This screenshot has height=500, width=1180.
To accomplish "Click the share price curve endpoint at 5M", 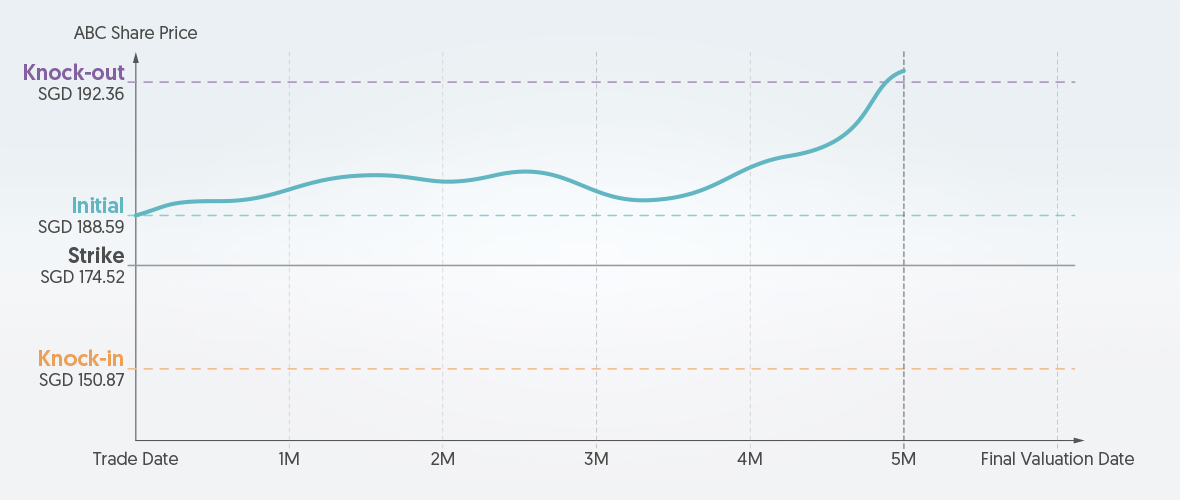I will point(903,71).
